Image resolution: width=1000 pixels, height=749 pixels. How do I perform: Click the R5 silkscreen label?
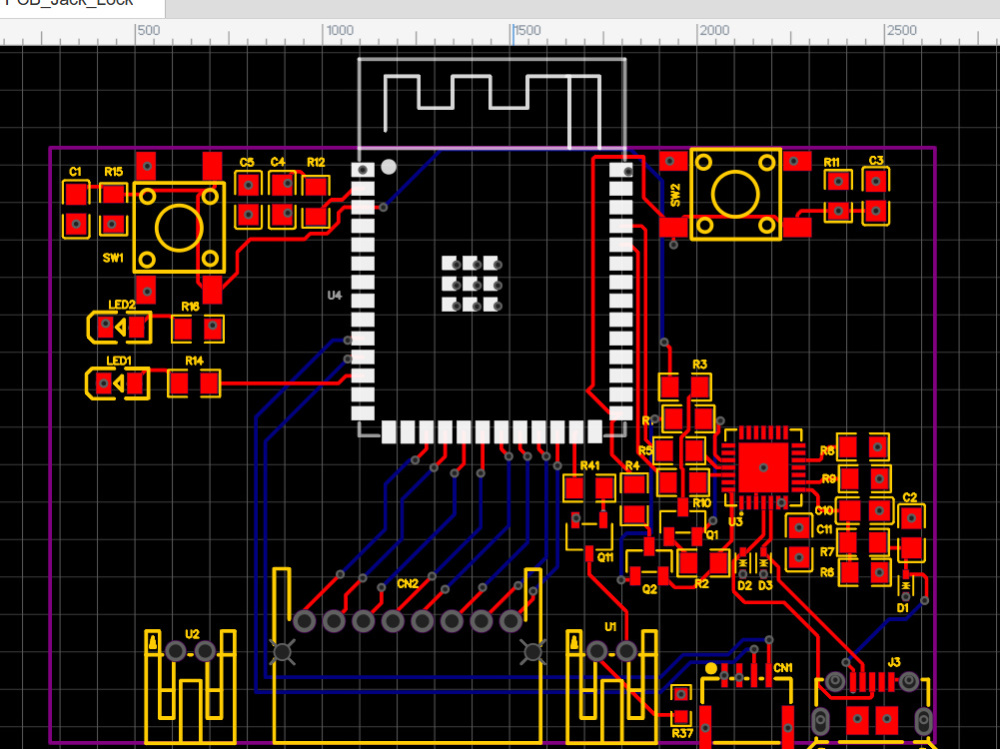coord(645,450)
